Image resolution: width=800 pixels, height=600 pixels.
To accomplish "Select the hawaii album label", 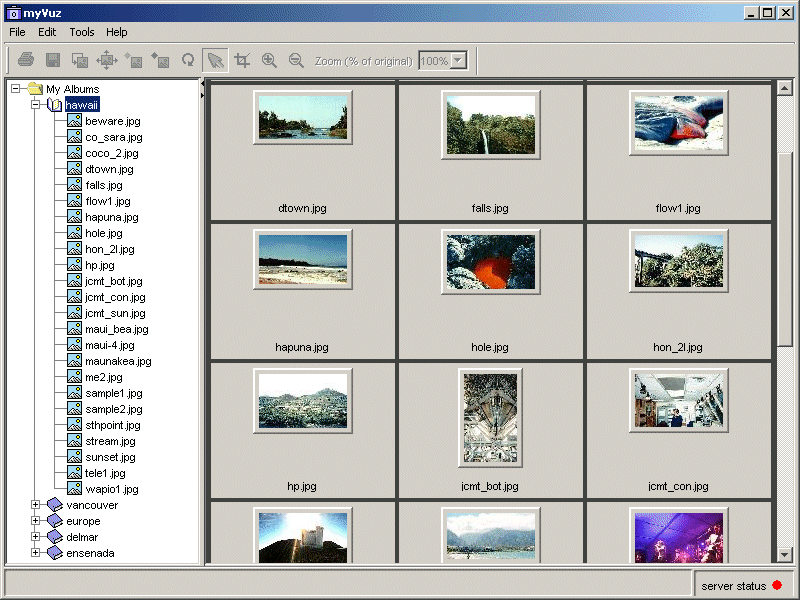I will (x=82, y=105).
